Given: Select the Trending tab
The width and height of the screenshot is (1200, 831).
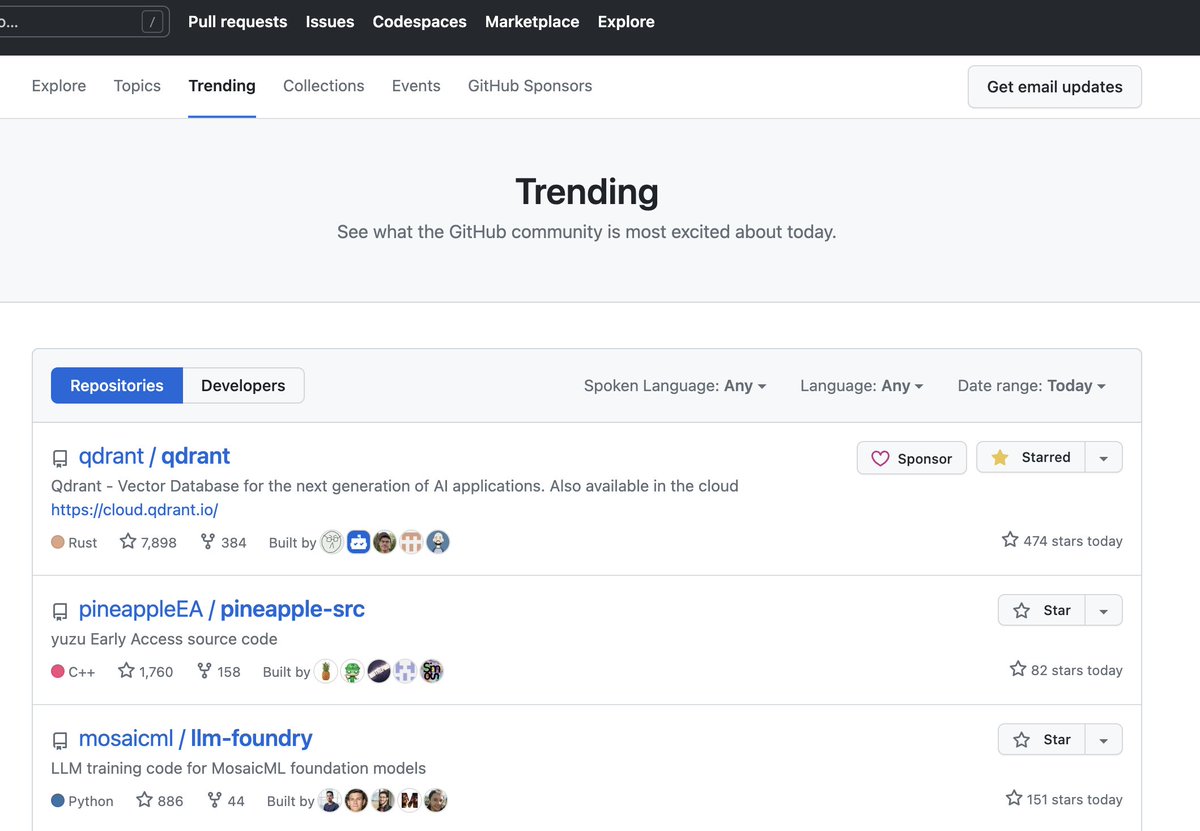Looking at the screenshot, I should pyautogui.click(x=222, y=86).
